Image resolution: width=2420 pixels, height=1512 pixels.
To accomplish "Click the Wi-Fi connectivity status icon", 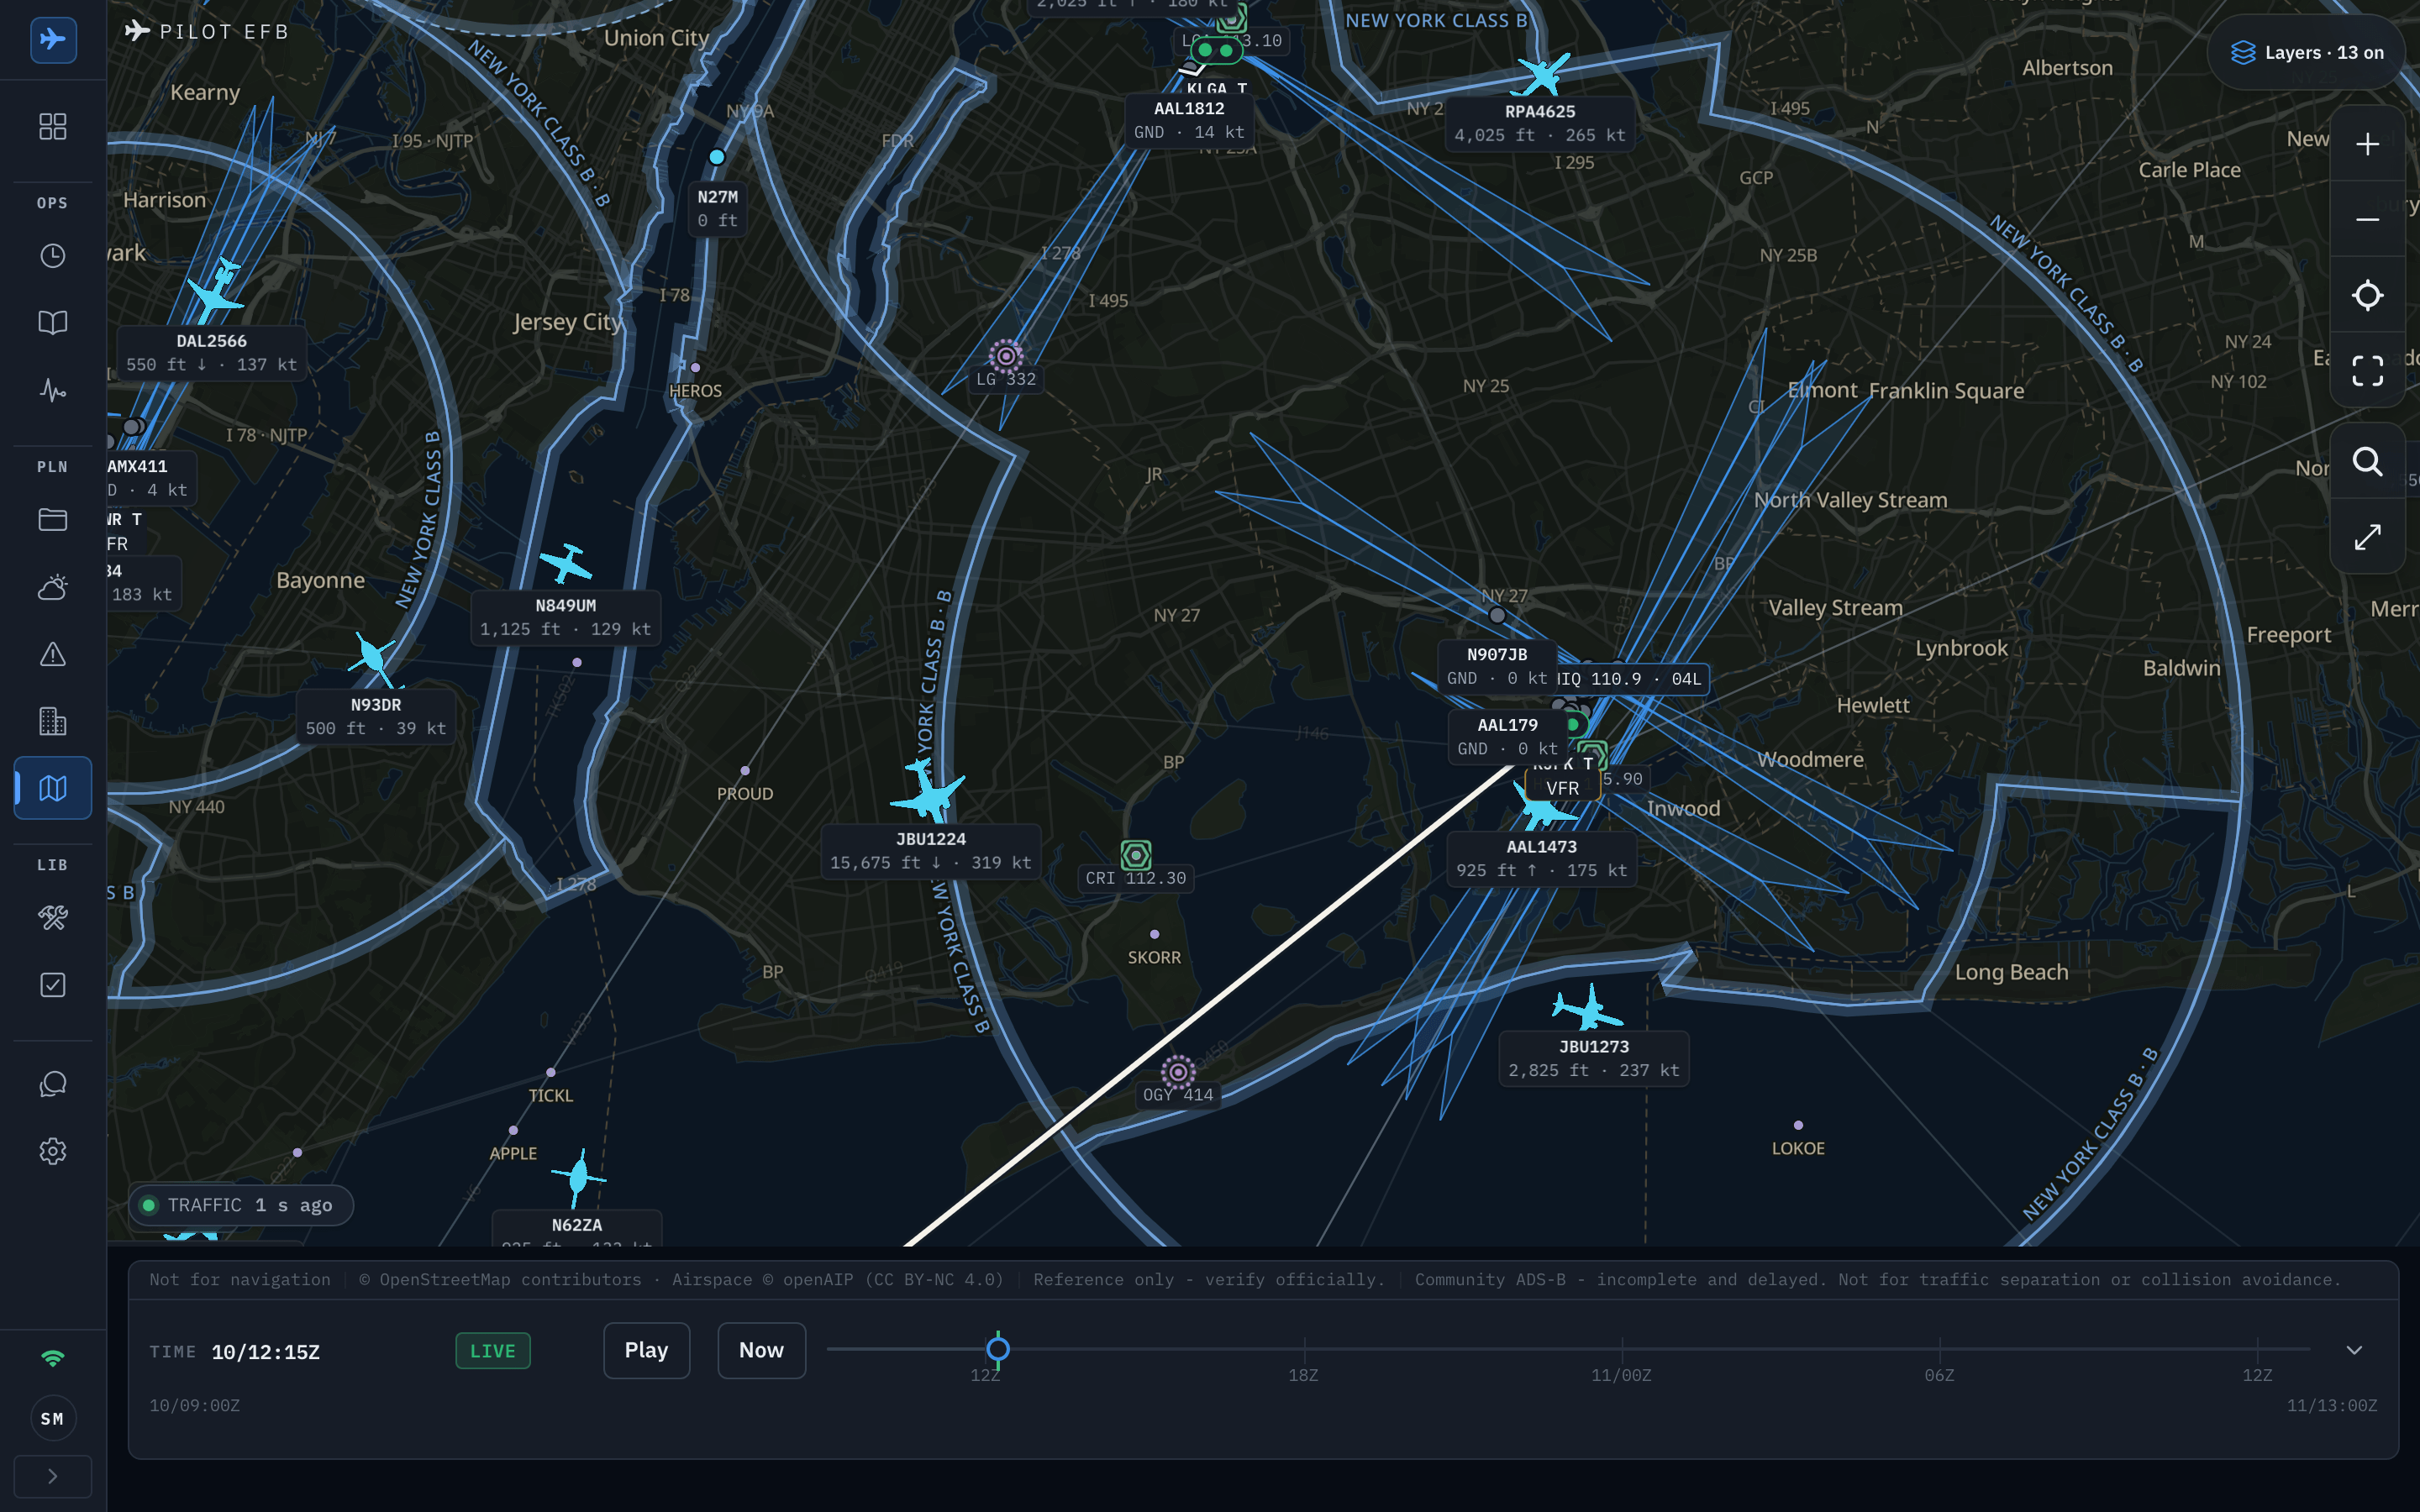I will (x=53, y=1358).
